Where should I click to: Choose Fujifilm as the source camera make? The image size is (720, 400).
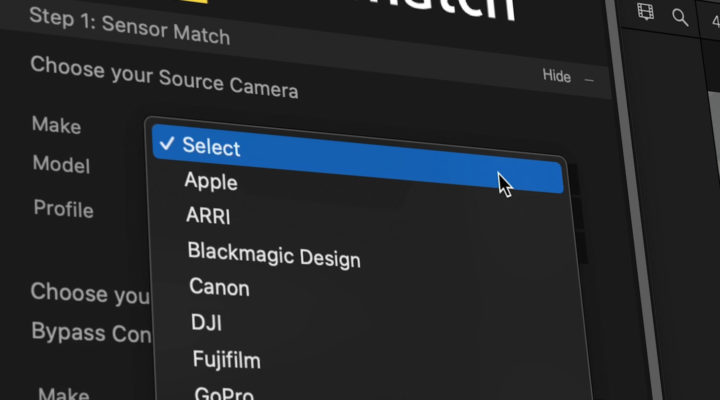226,359
